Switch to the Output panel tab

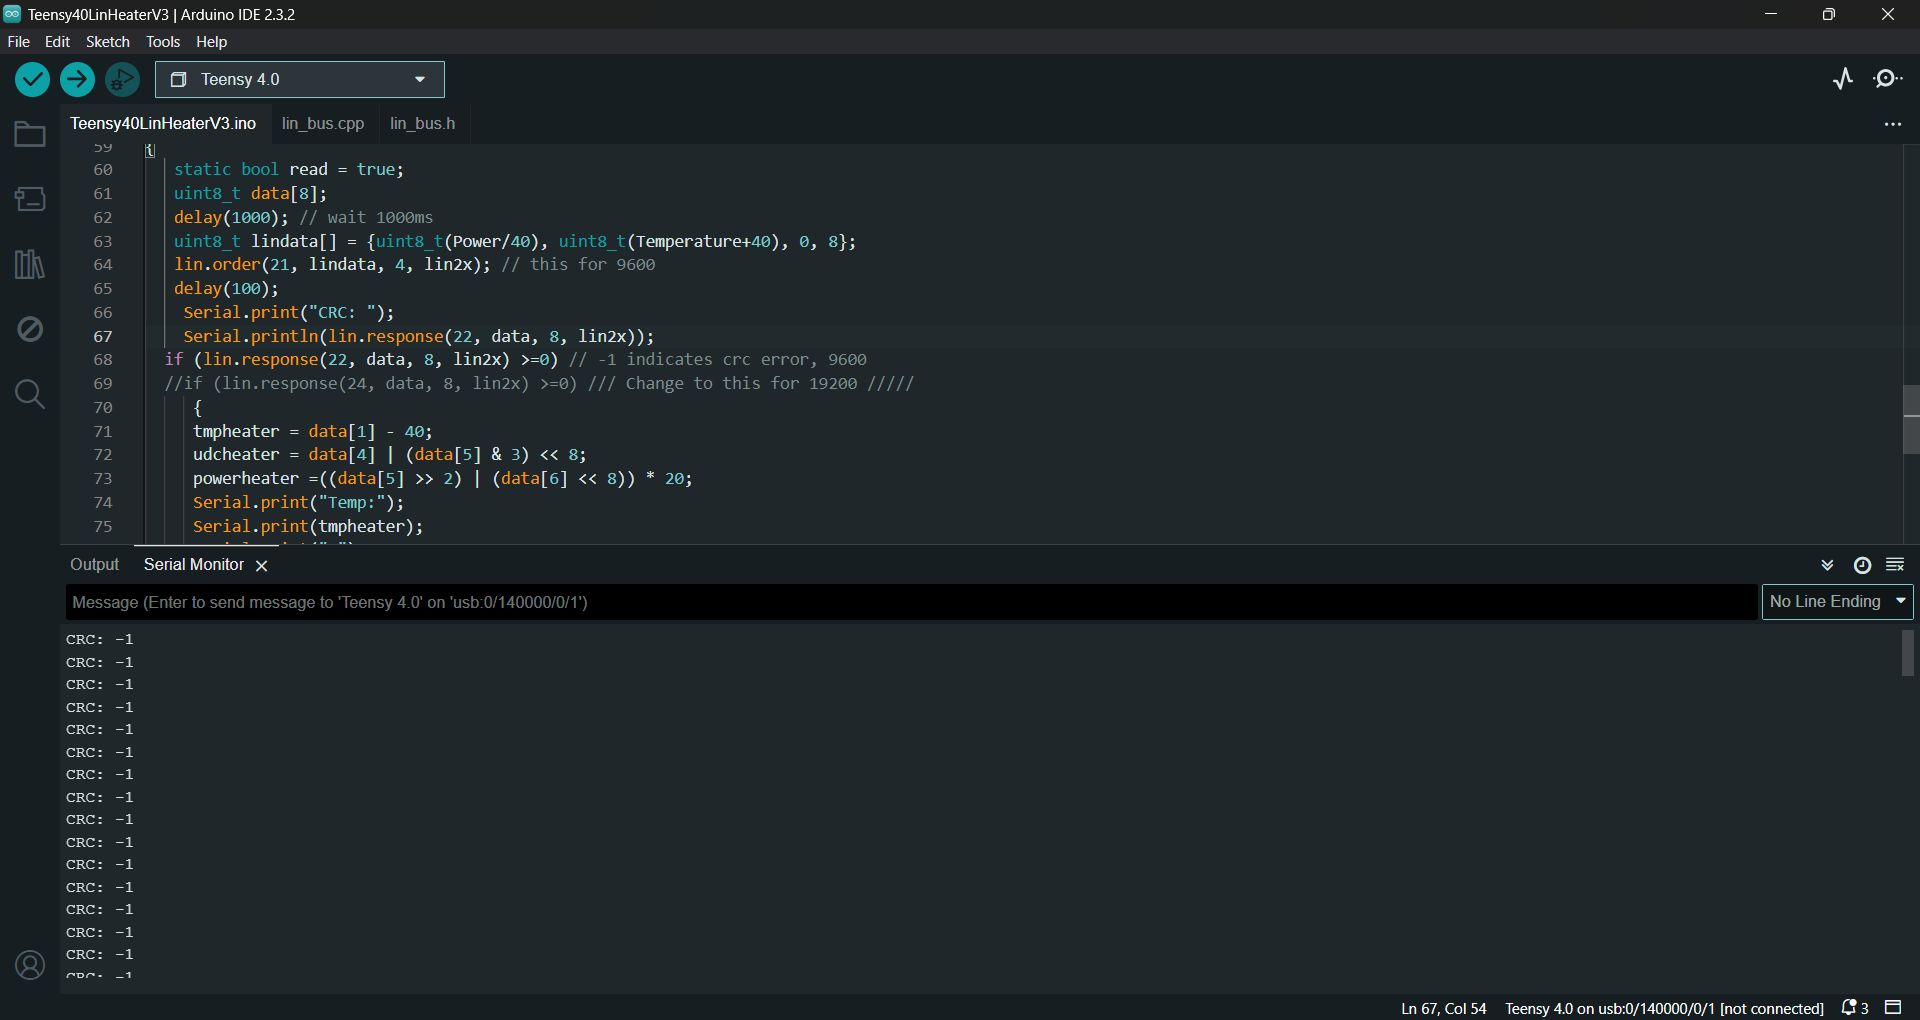[94, 565]
